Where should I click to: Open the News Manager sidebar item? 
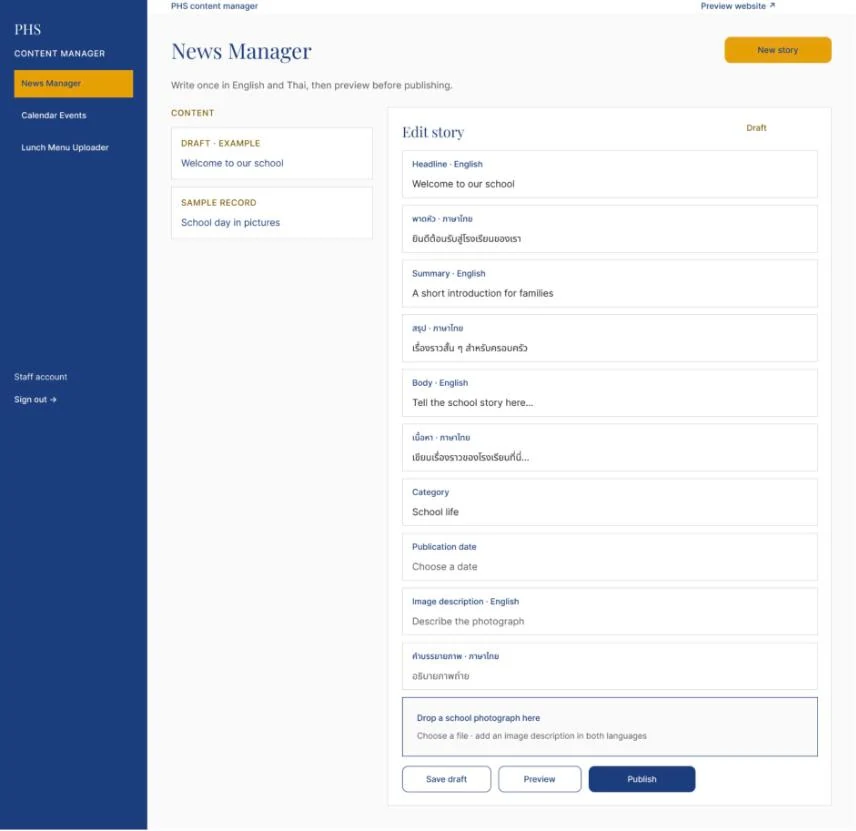[73, 84]
